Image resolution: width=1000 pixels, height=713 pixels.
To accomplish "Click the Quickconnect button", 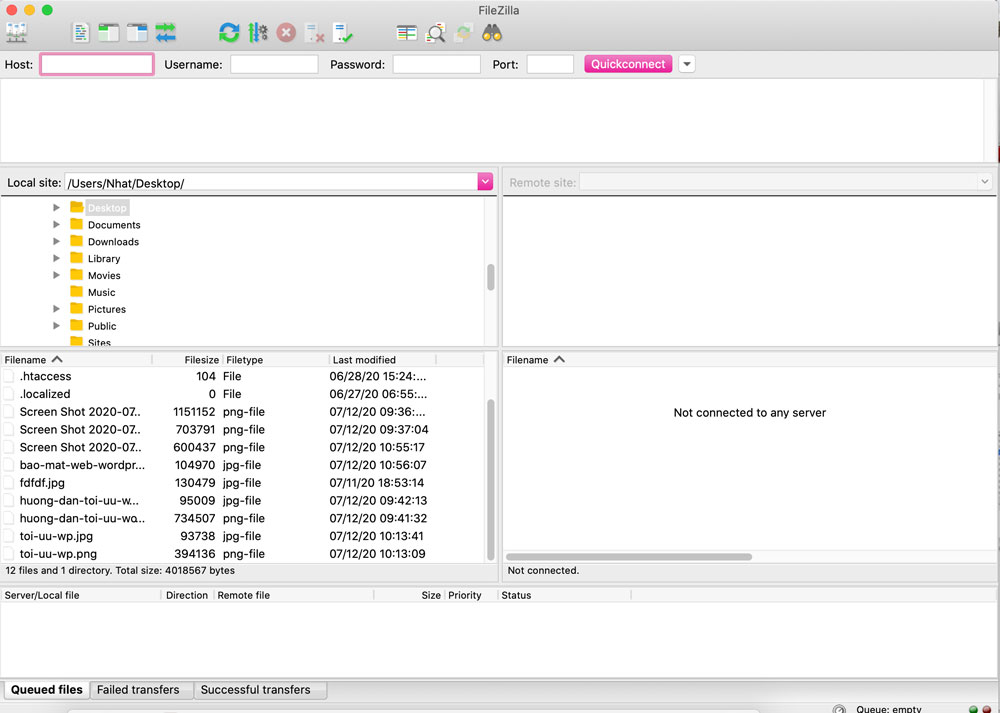I will (x=628, y=64).
